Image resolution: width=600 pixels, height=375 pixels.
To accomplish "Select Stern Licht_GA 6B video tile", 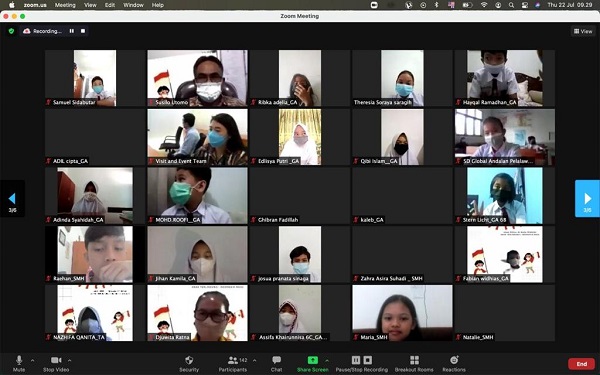I will 505,196.
